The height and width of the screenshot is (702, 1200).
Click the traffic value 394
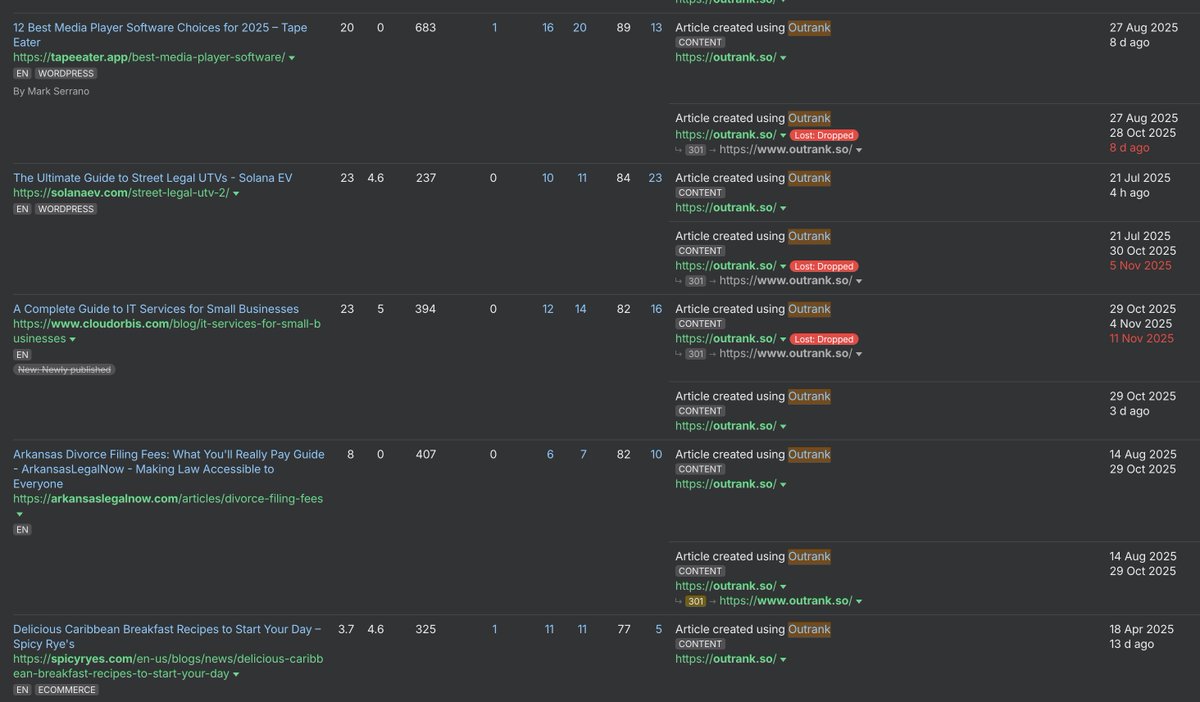[x=426, y=309]
